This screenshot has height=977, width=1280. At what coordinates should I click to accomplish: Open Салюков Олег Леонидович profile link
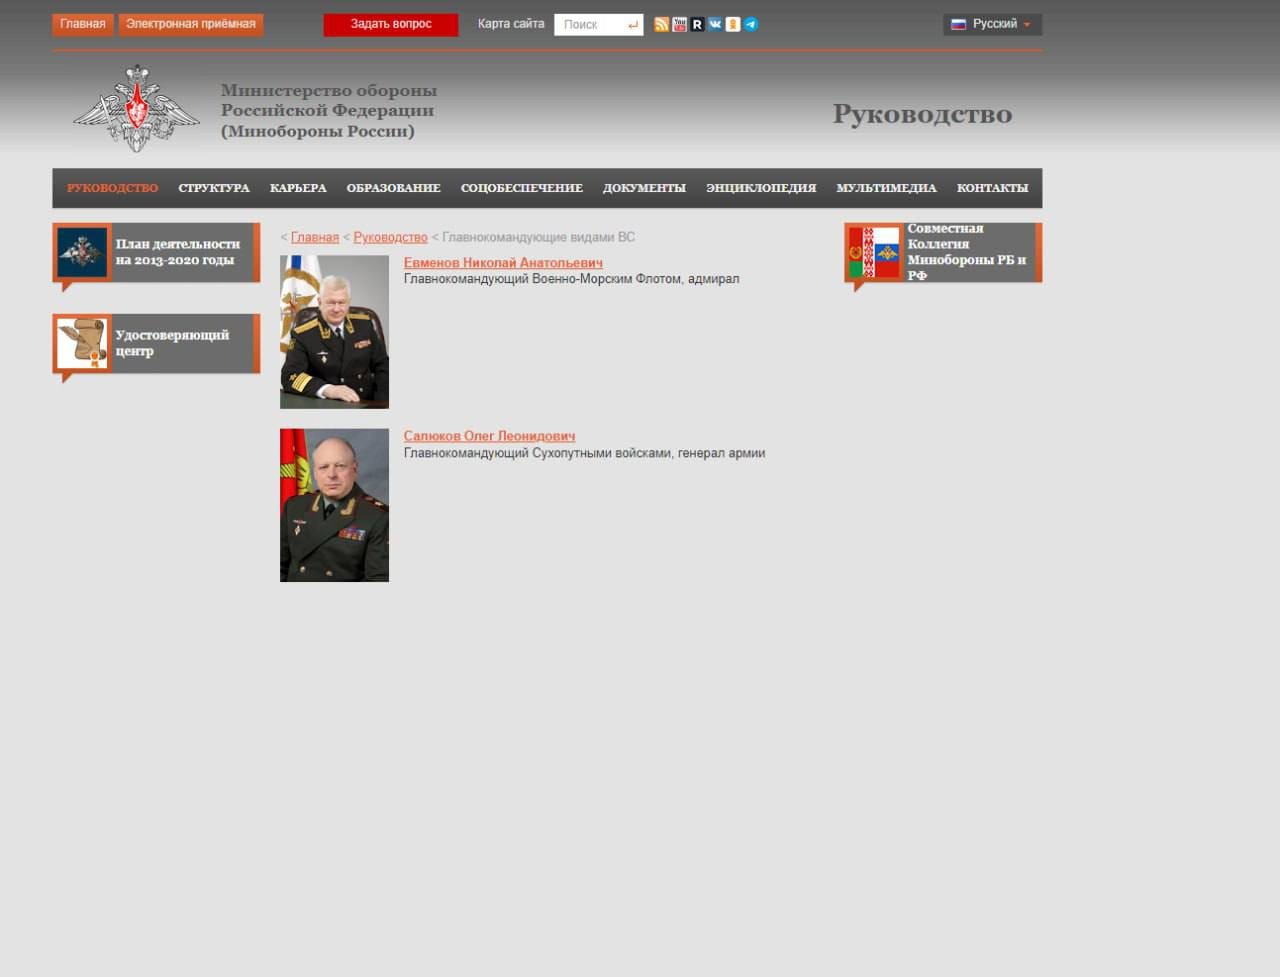489,436
